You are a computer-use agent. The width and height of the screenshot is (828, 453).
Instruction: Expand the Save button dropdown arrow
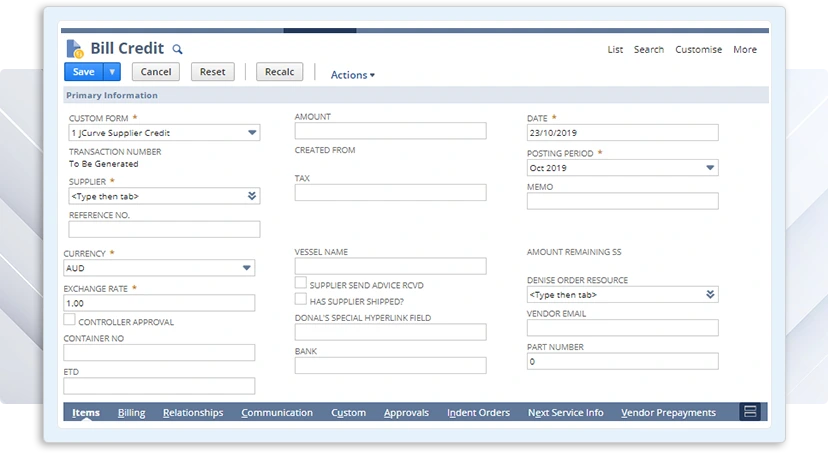pos(112,72)
